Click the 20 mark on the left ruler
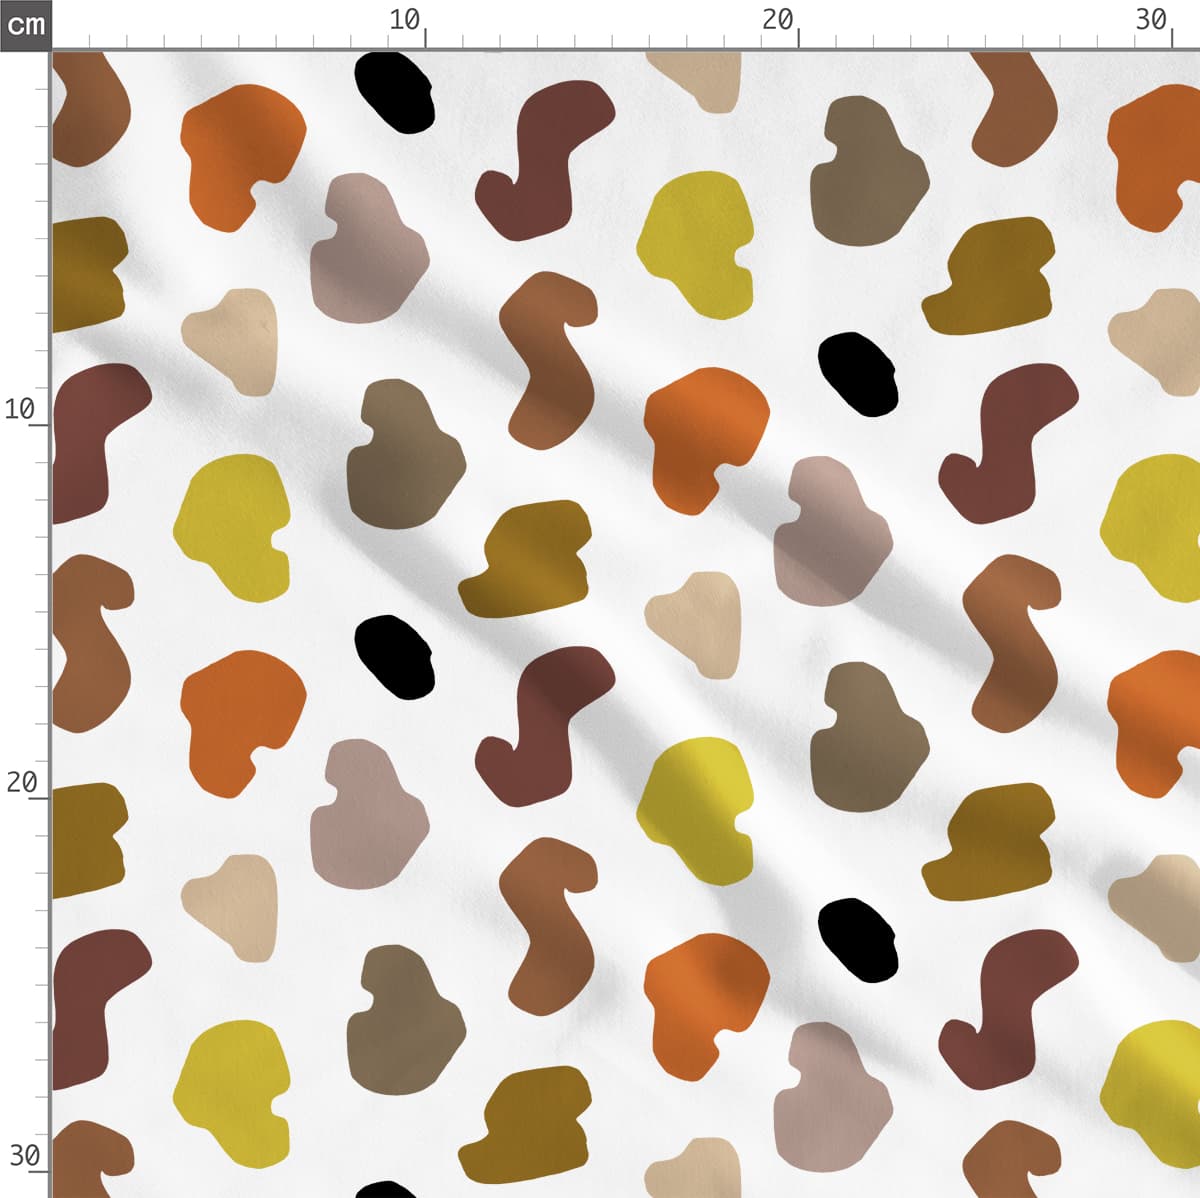The width and height of the screenshot is (1200, 1198). point(21,782)
